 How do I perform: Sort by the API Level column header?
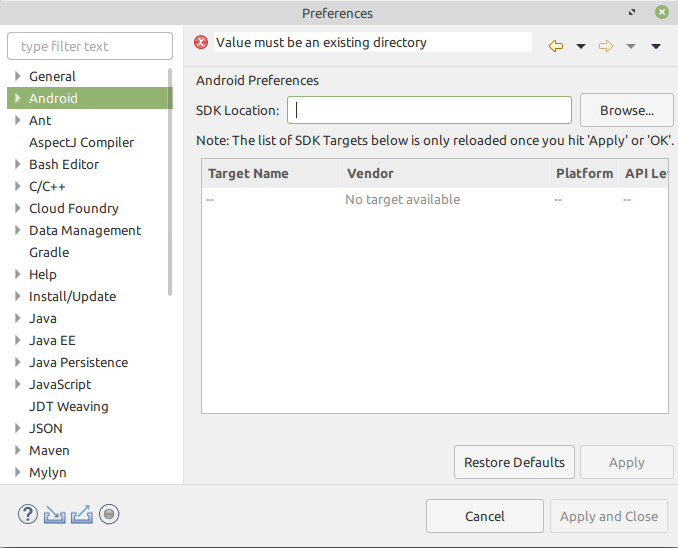tap(644, 173)
